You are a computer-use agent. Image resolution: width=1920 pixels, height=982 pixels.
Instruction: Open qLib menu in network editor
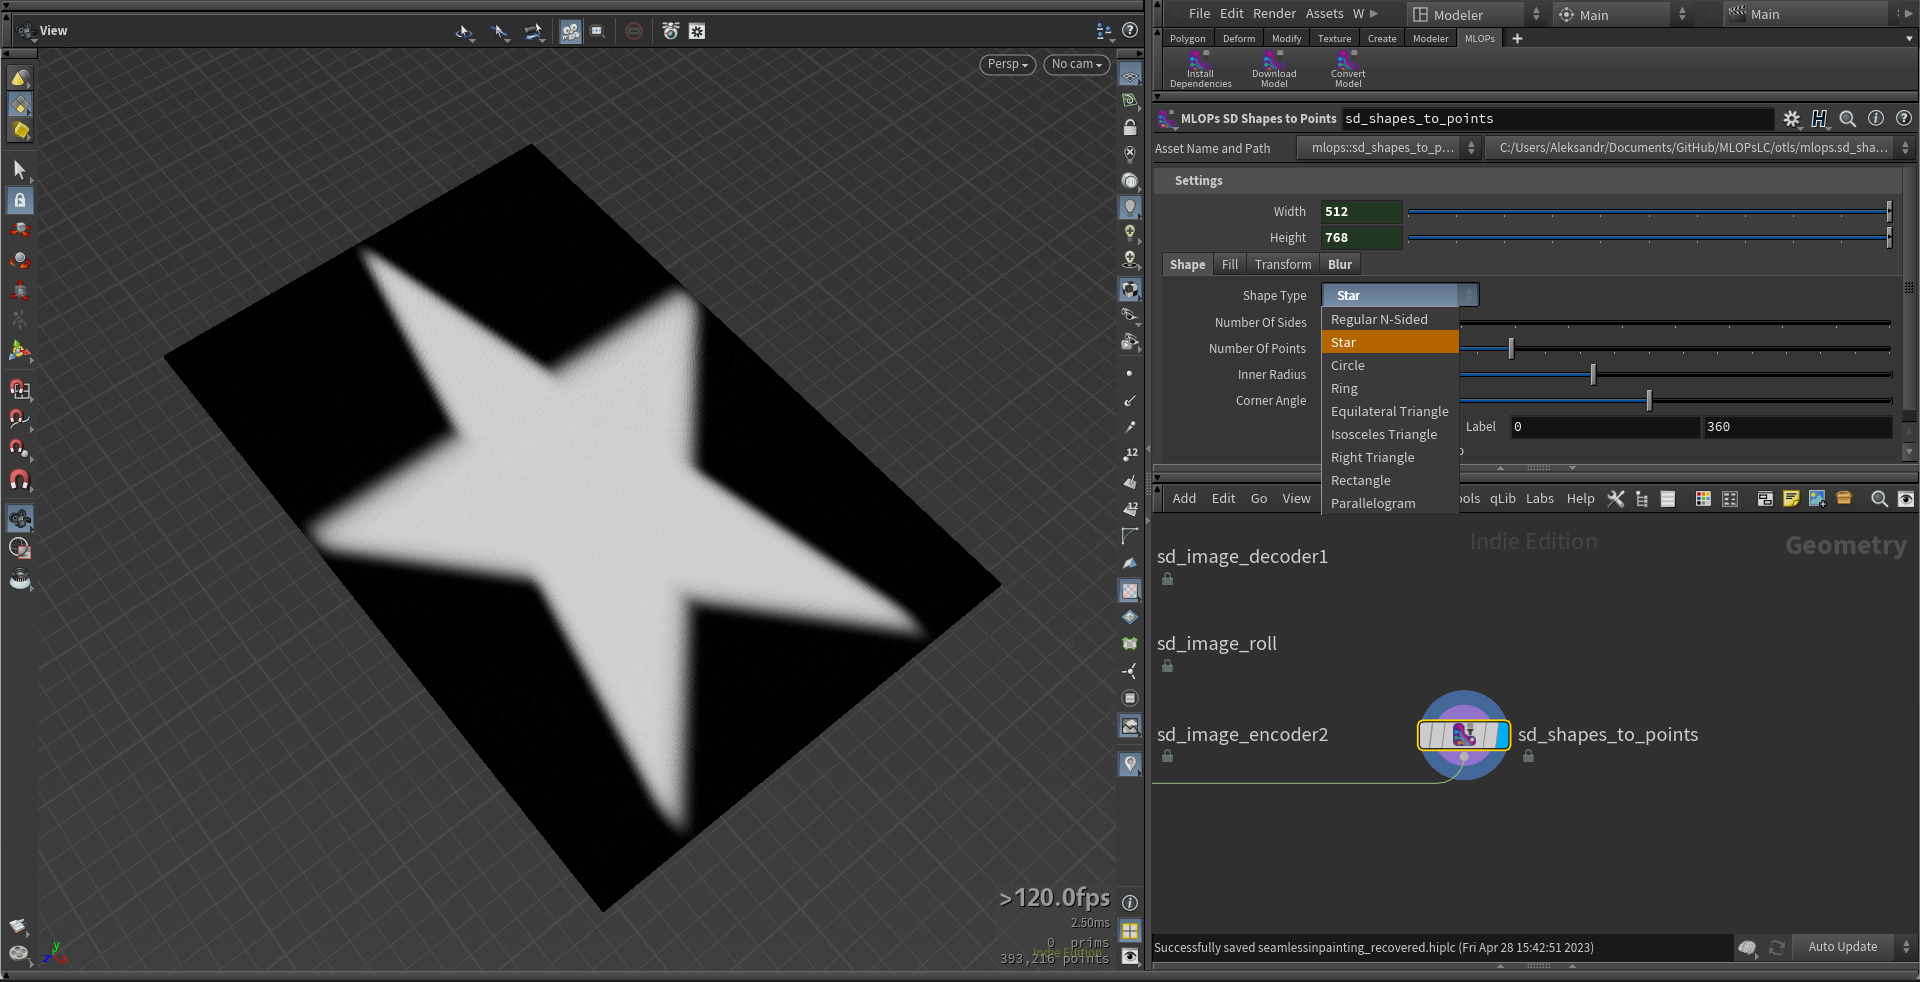point(1502,499)
